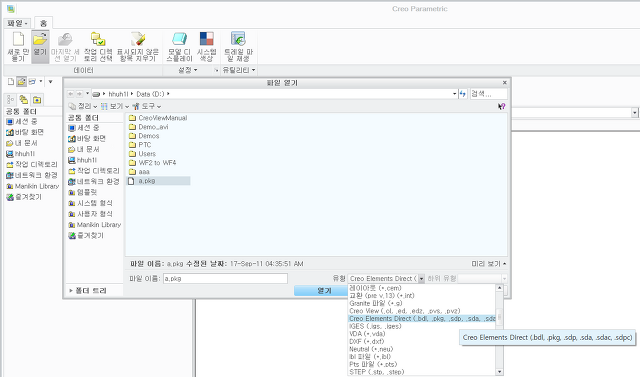Open System Colors (시스템 색상) icon
640x377 pixels.
tap(207, 39)
